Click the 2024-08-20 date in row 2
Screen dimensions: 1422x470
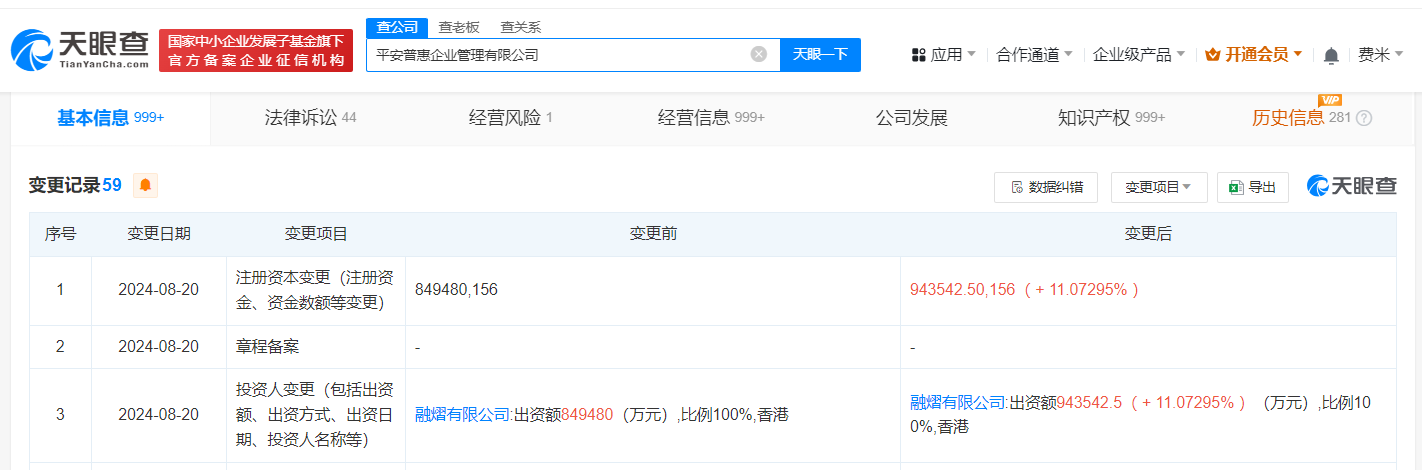(x=158, y=347)
